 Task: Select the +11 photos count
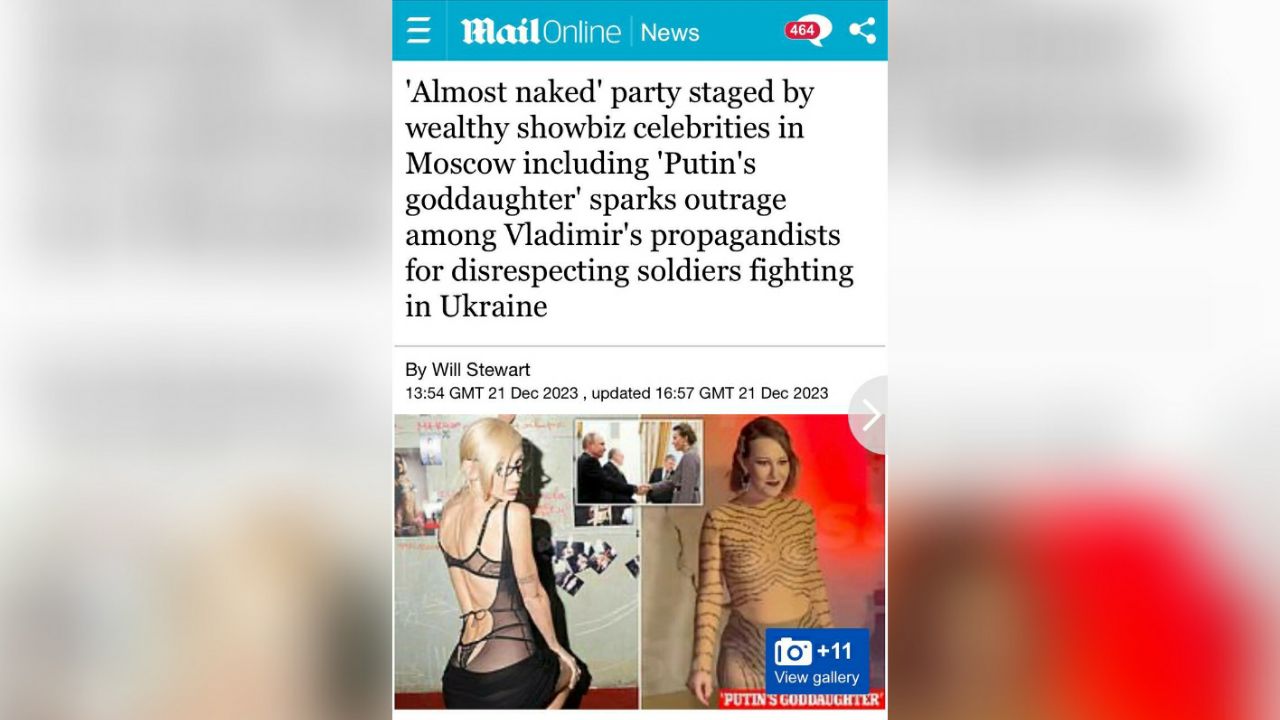tap(834, 652)
